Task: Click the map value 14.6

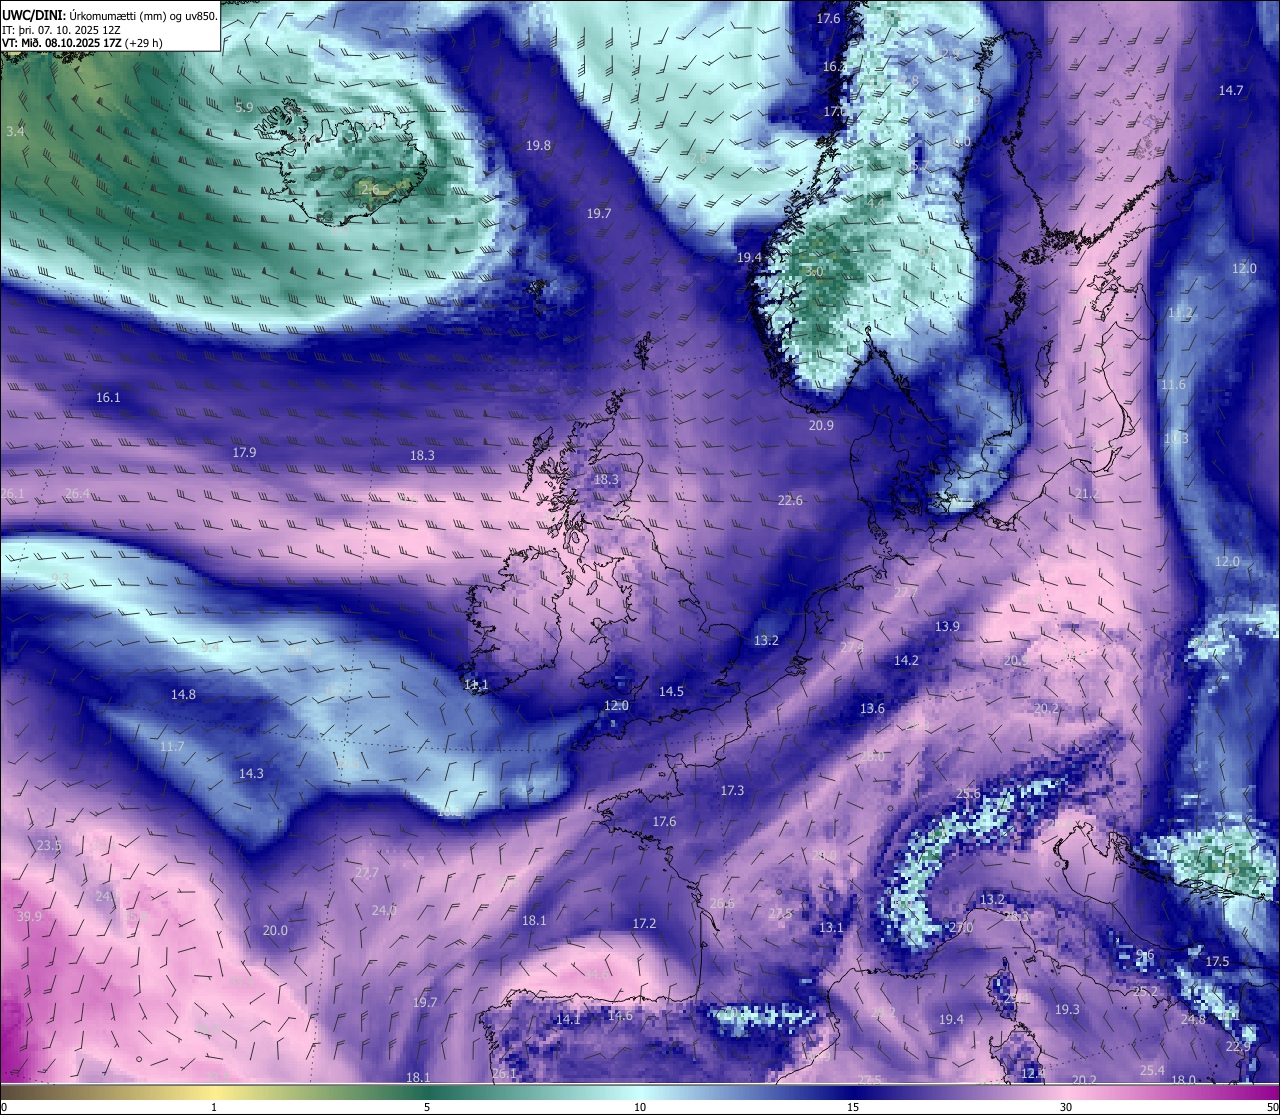Action: pyautogui.click(x=620, y=1016)
